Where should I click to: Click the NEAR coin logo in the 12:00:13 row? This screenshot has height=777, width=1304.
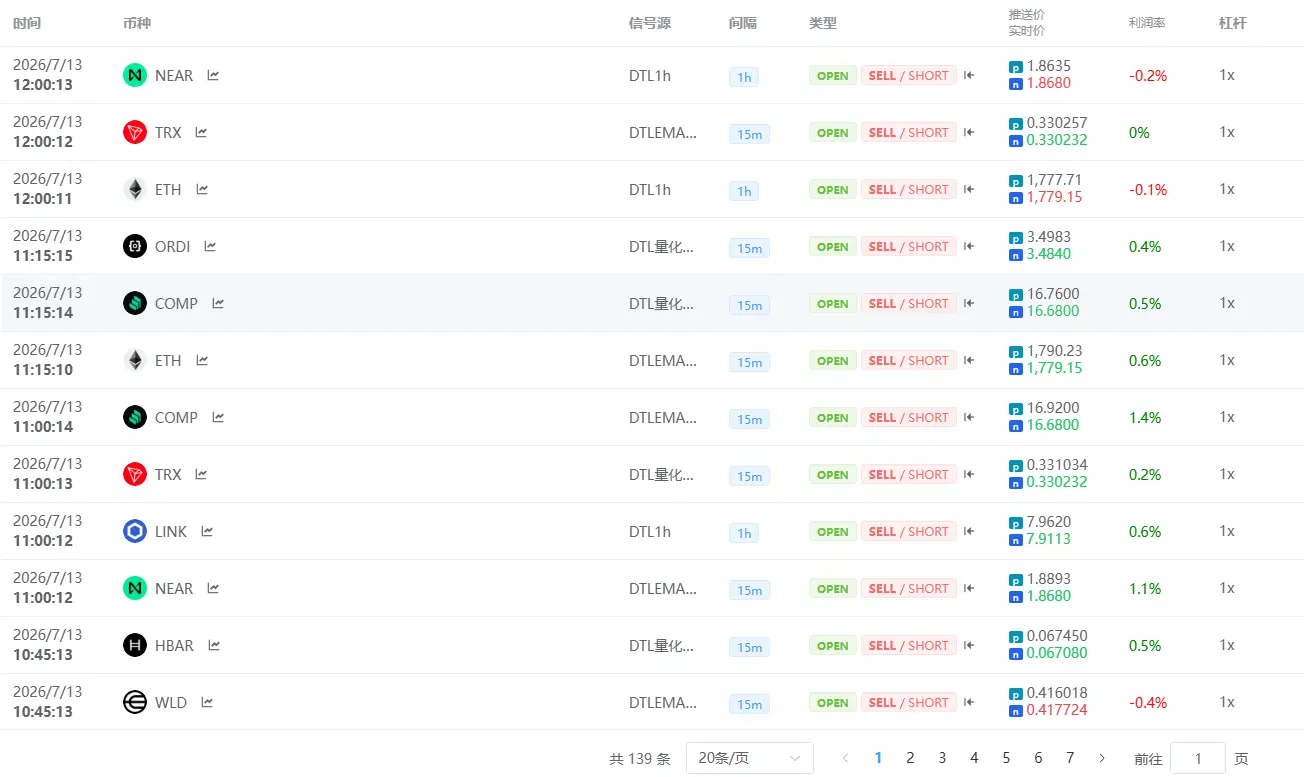tap(135, 75)
